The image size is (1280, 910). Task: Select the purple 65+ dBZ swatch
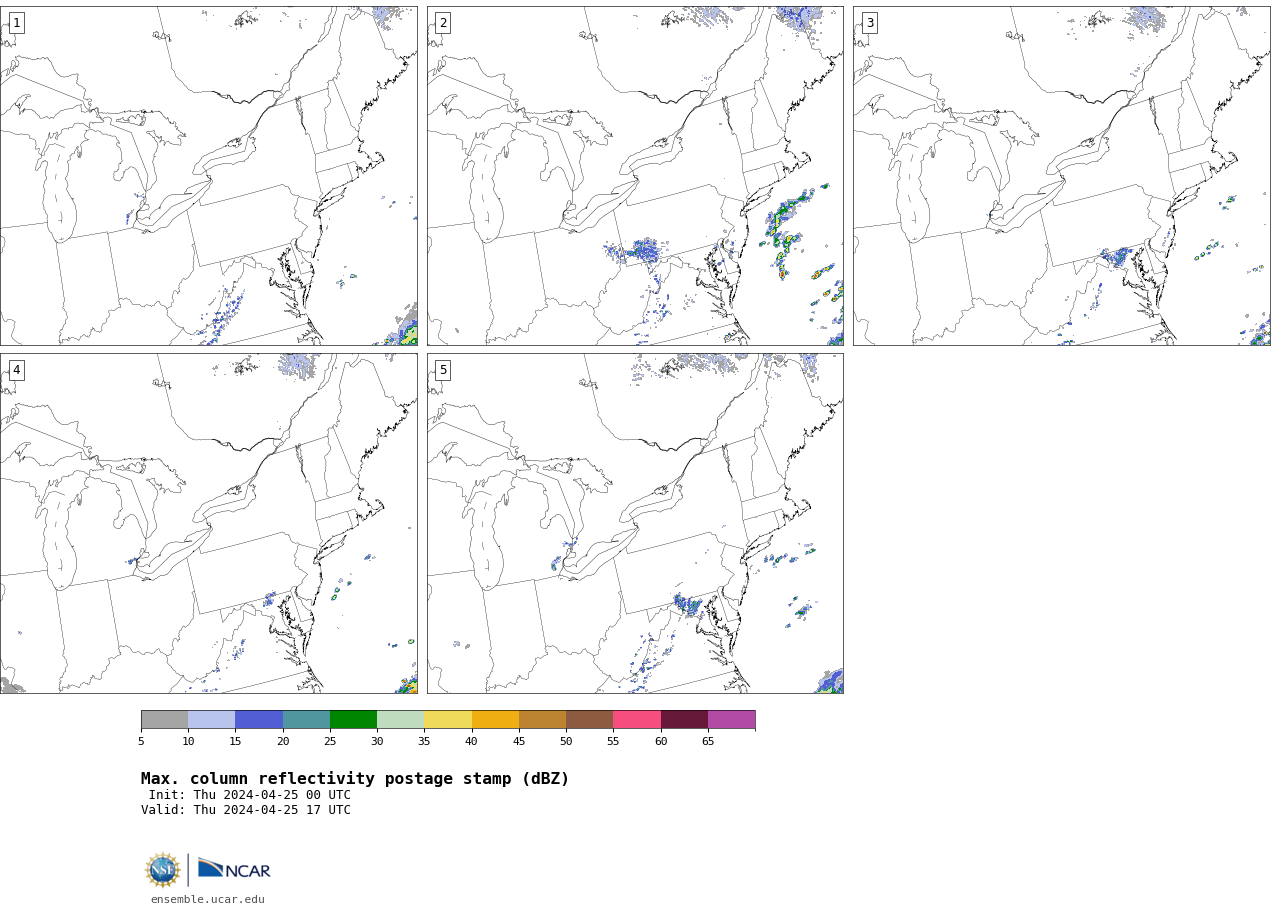(731, 720)
